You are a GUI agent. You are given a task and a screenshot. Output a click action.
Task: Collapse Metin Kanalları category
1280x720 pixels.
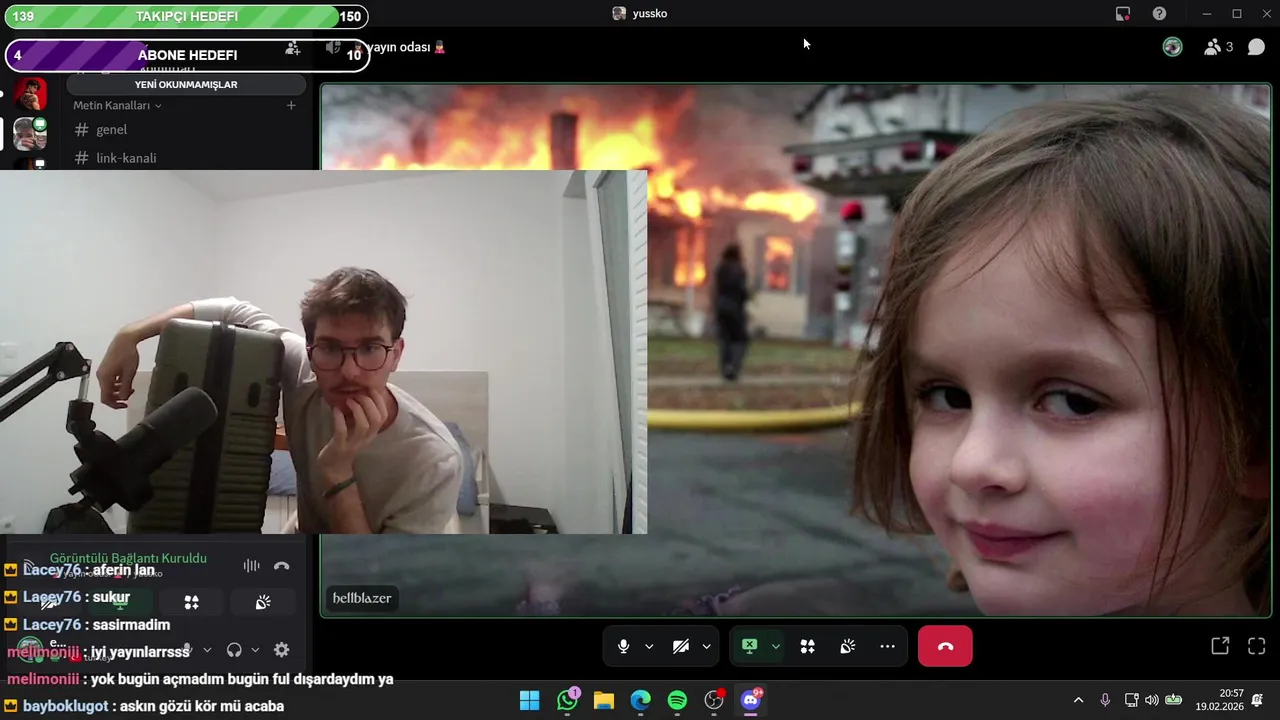click(117, 105)
